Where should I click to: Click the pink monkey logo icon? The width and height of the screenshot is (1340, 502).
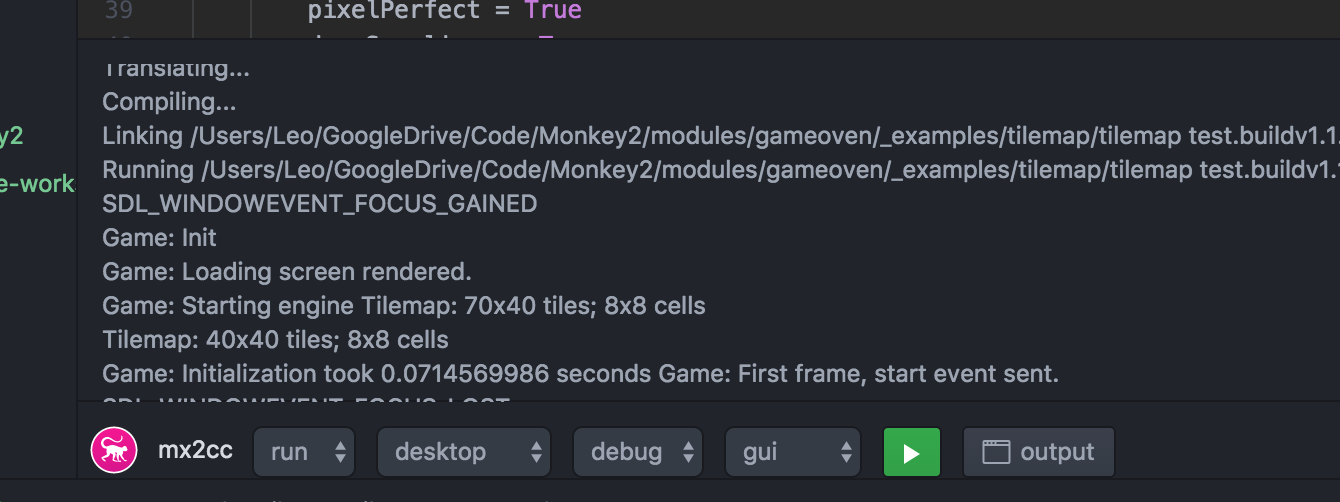pos(114,452)
